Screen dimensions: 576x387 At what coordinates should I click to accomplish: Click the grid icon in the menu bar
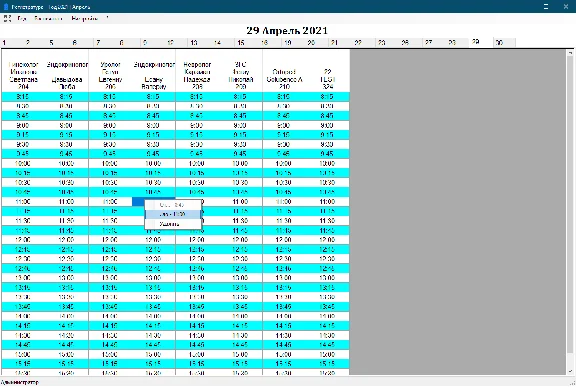(x=7, y=18)
